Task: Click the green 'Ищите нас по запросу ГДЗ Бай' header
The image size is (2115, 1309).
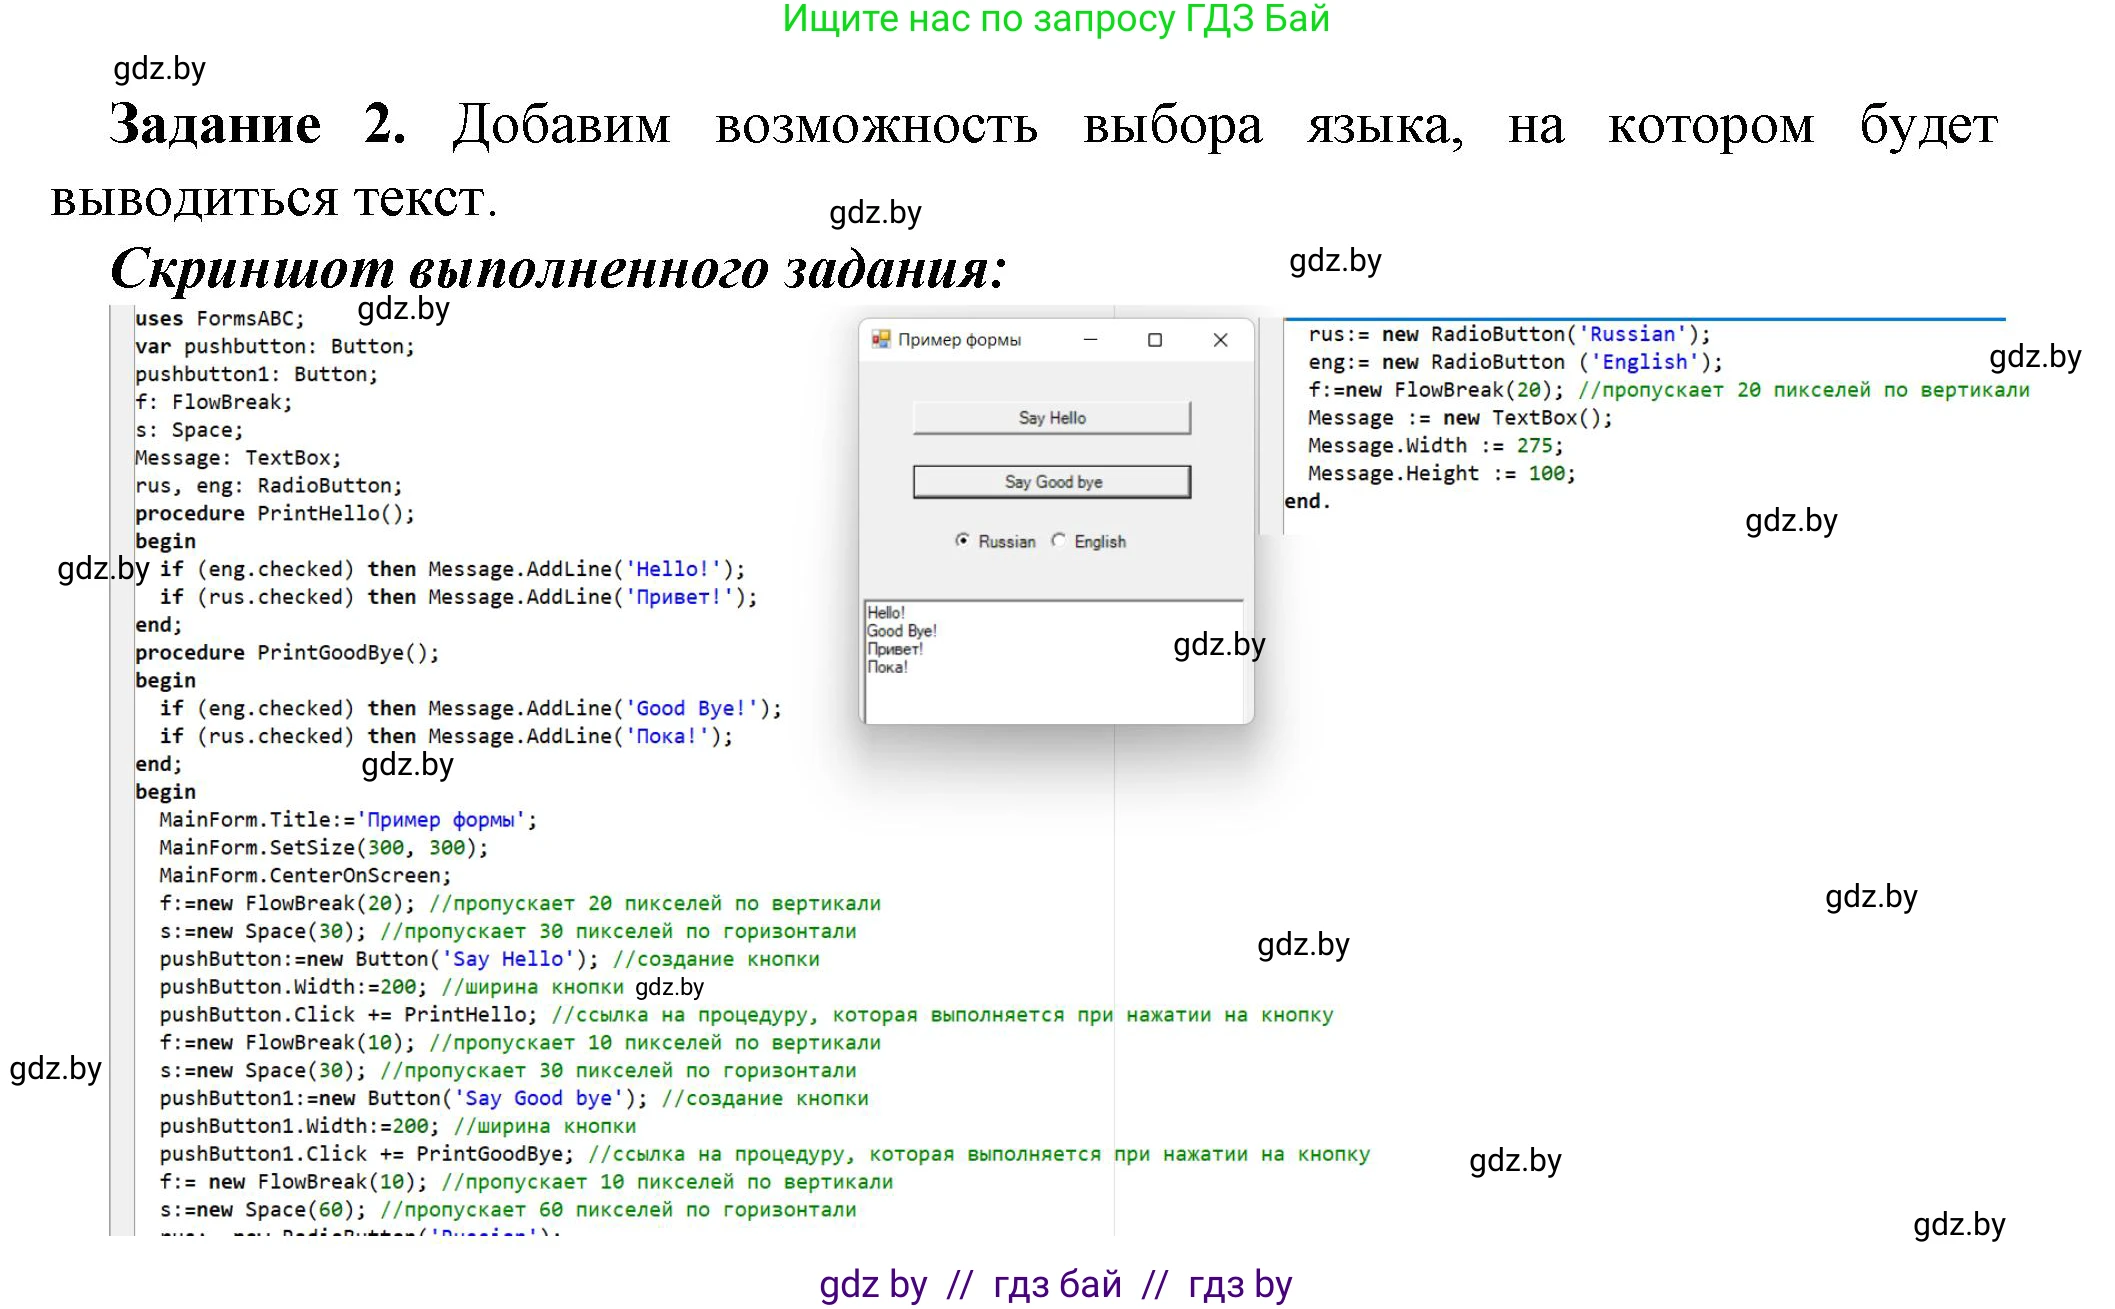Action: 1055,19
